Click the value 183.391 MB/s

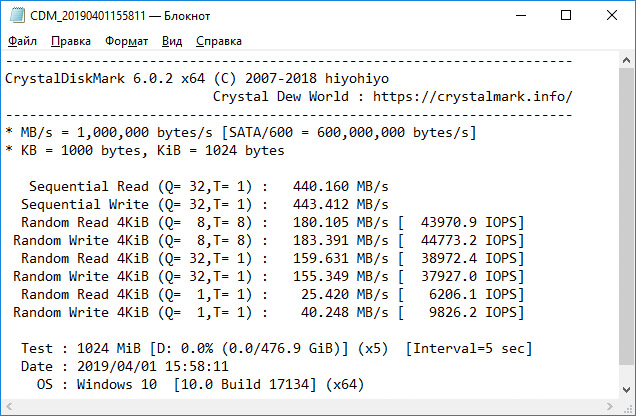[341, 240]
